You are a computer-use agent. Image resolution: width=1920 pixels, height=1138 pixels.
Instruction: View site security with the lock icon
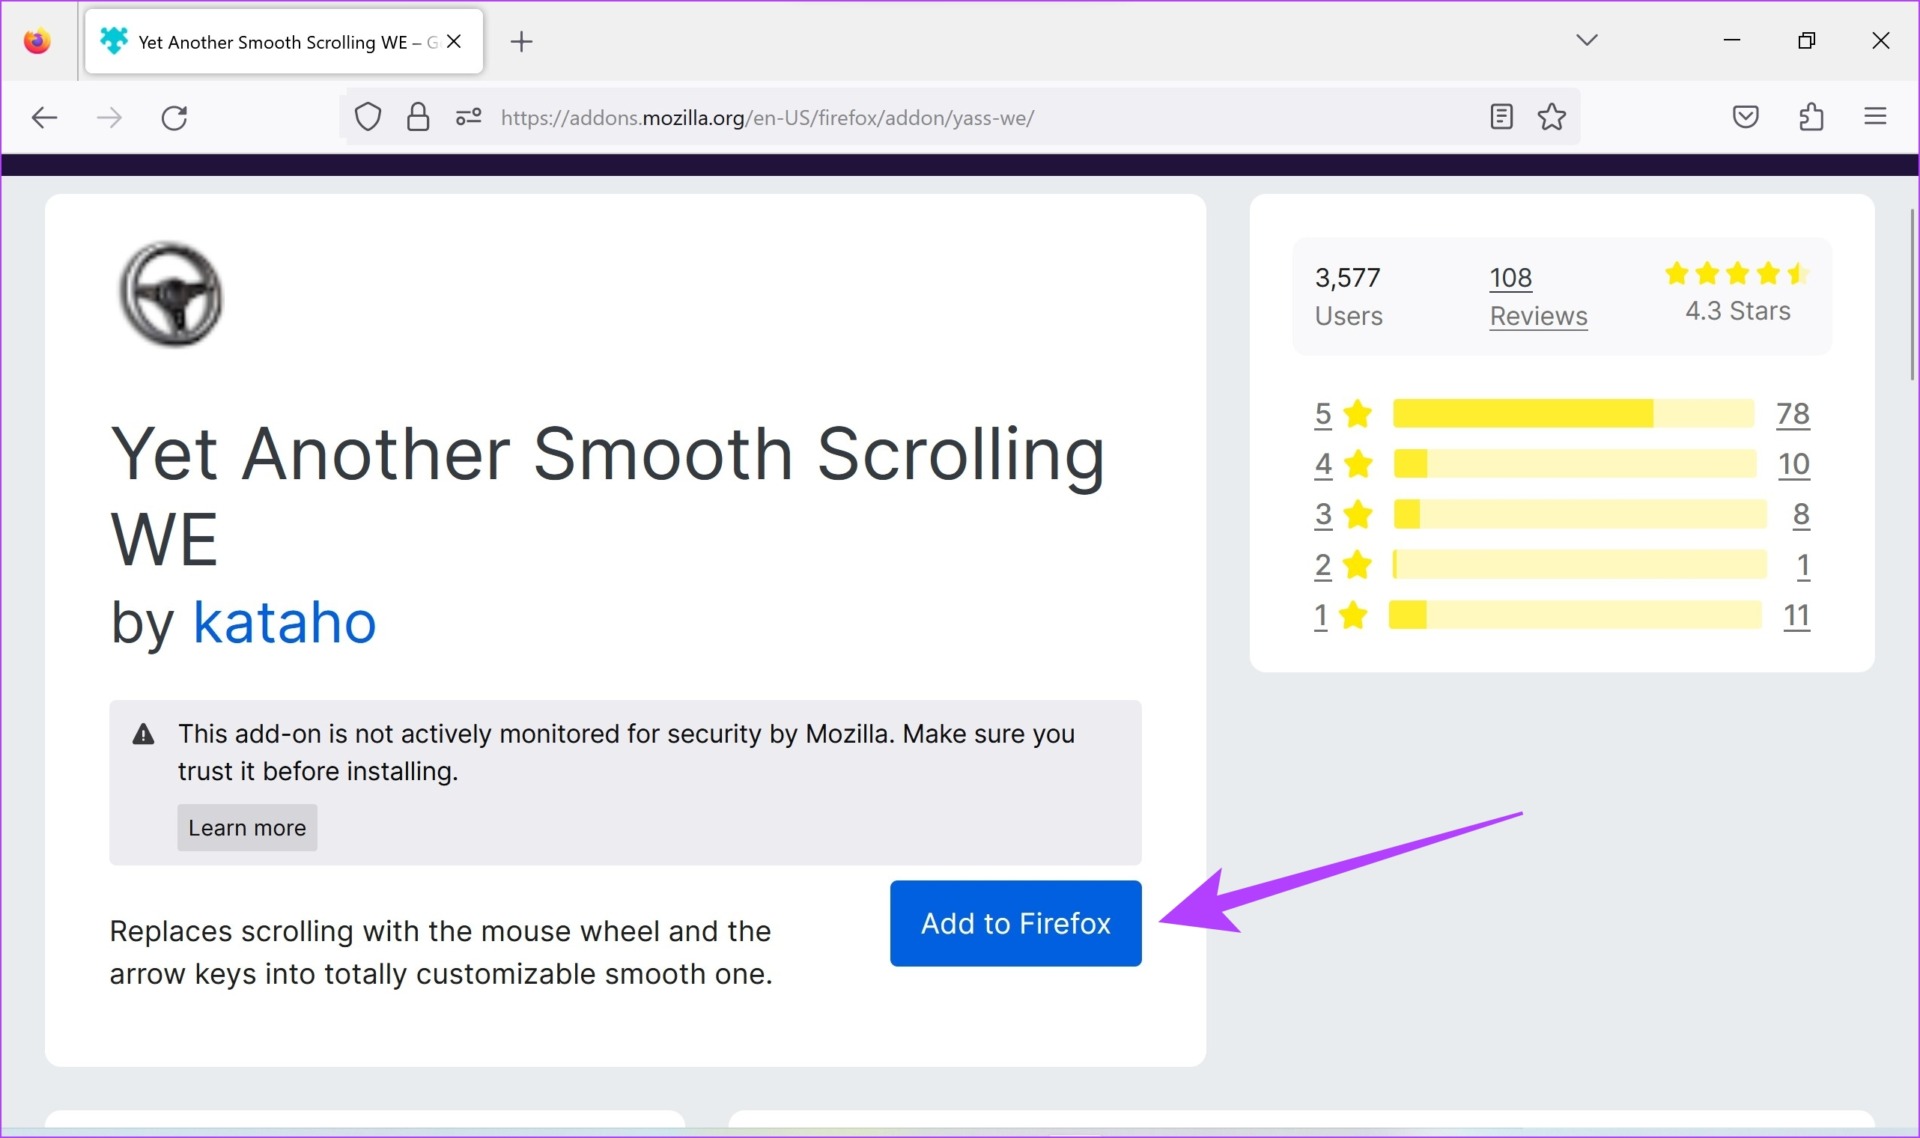(x=417, y=117)
